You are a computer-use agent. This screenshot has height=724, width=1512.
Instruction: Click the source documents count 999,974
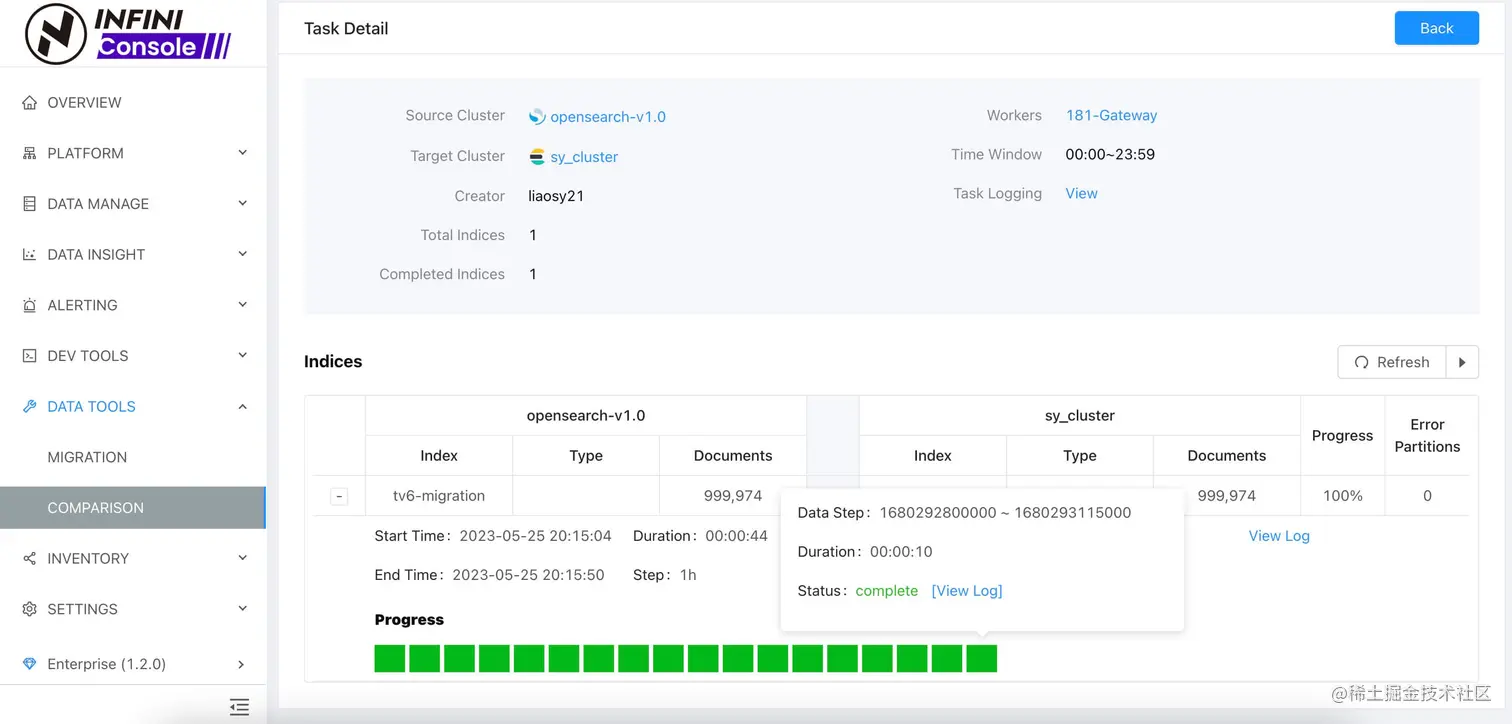(733, 495)
